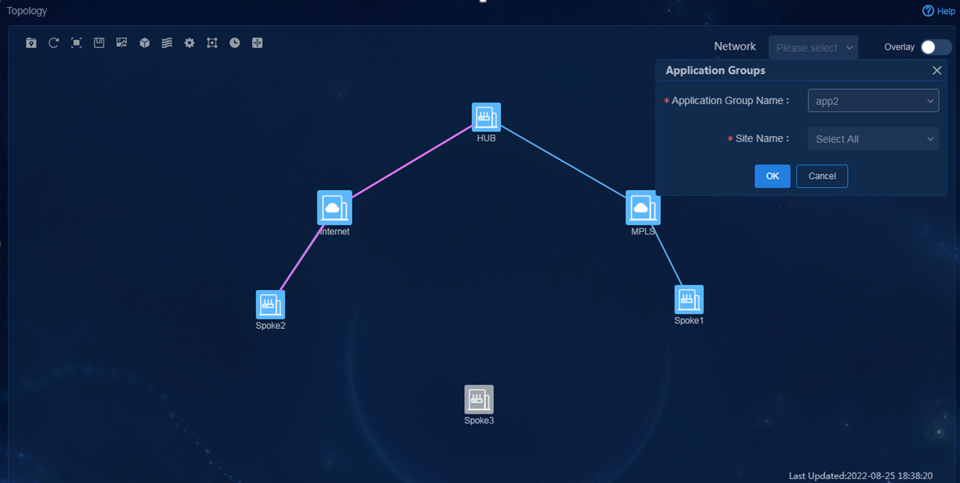The image size is (960, 483).
Task: Select the Internet cloud node
Action: tap(334, 208)
